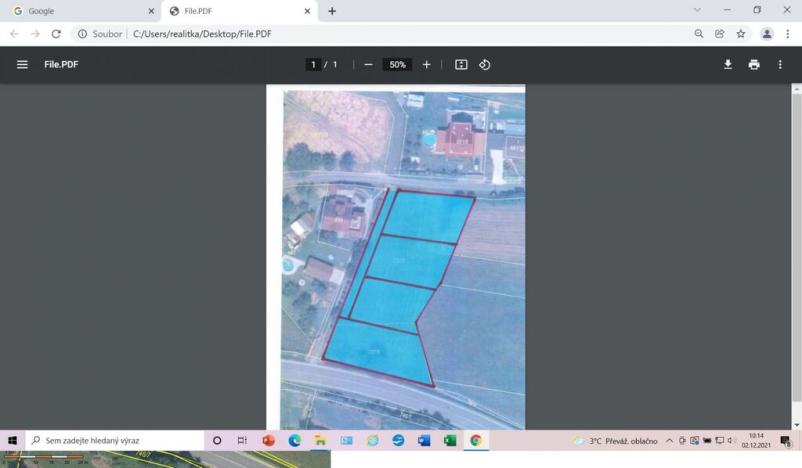802x468 pixels.
Task: Bookmark this page with star icon
Action: point(741,33)
